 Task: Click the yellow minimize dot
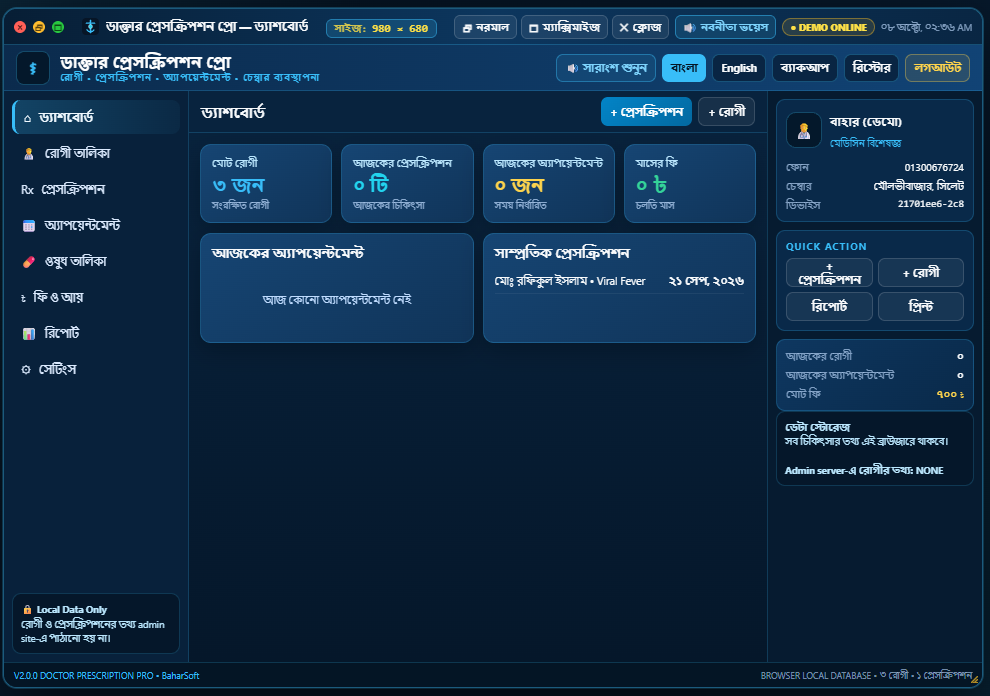coord(39,27)
